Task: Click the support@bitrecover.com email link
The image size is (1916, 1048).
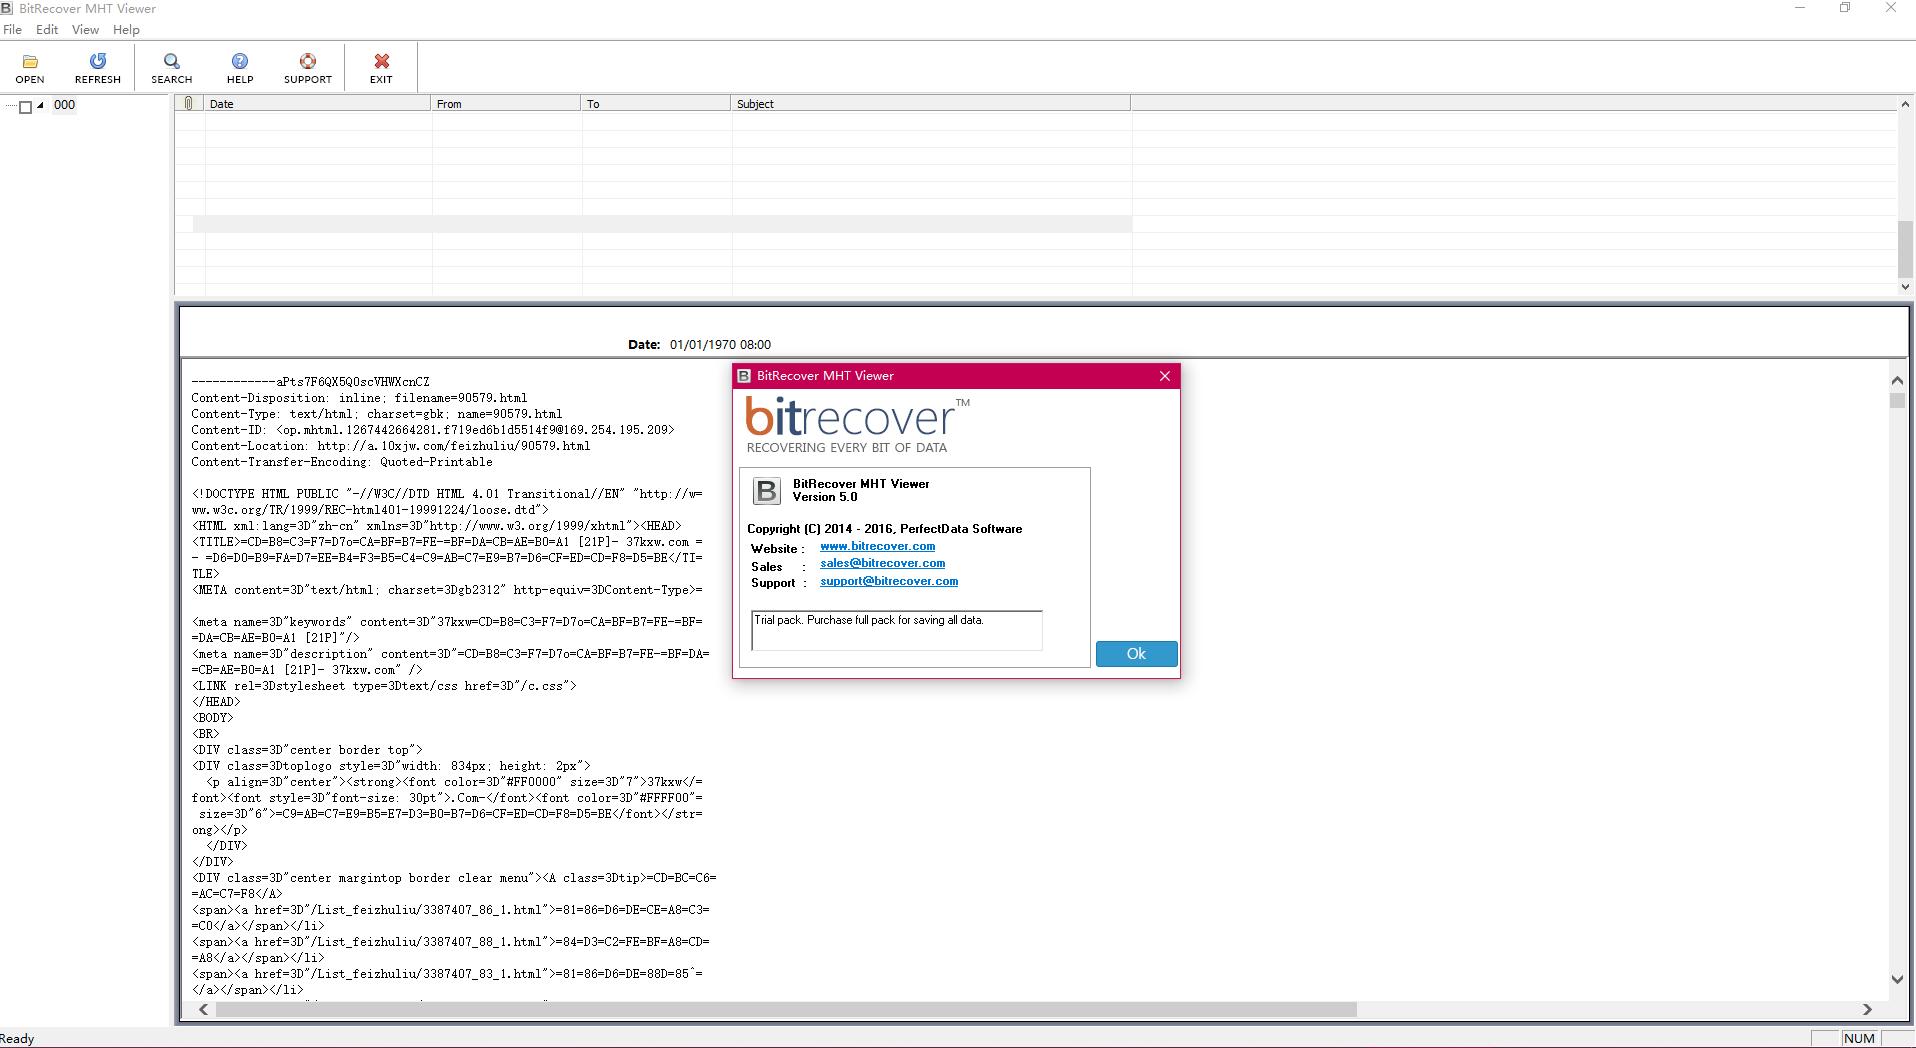Action: [889, 581]
